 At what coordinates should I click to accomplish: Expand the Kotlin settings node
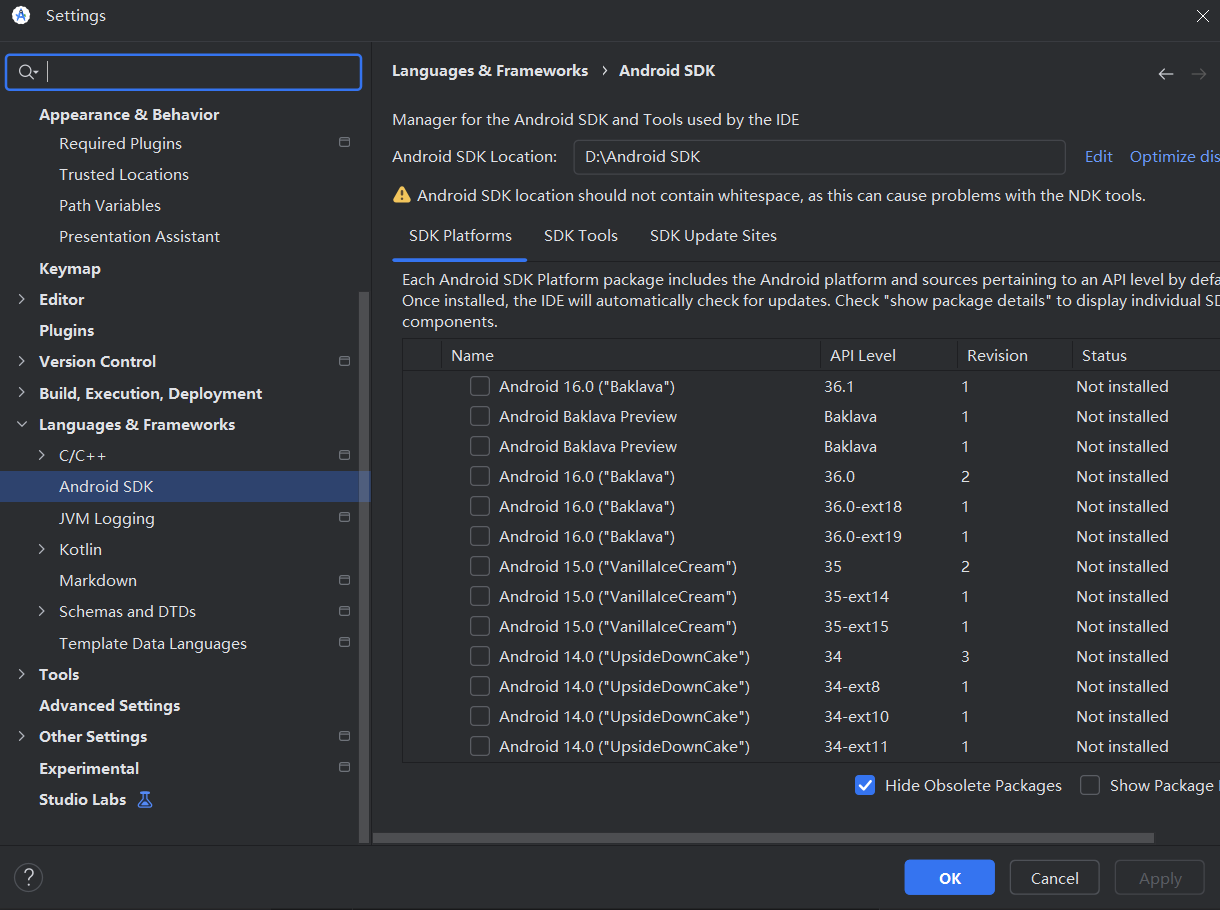42,549
